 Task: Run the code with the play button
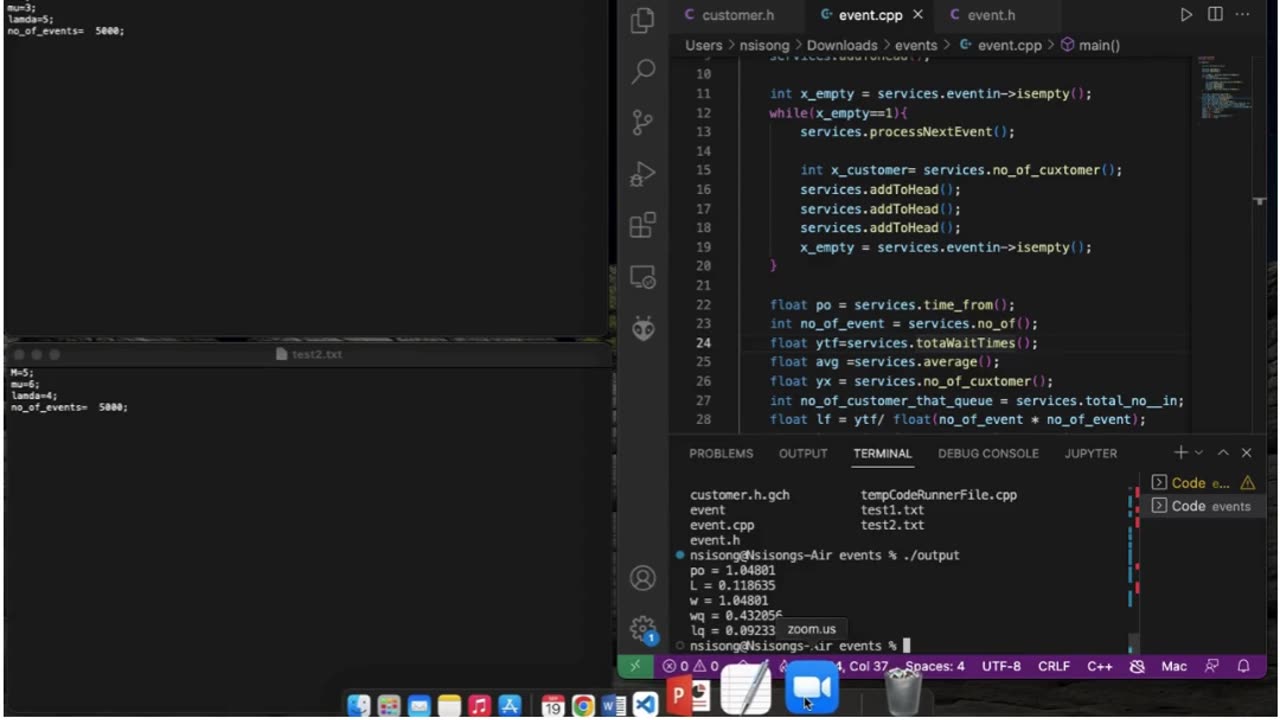click(1186, 15)
